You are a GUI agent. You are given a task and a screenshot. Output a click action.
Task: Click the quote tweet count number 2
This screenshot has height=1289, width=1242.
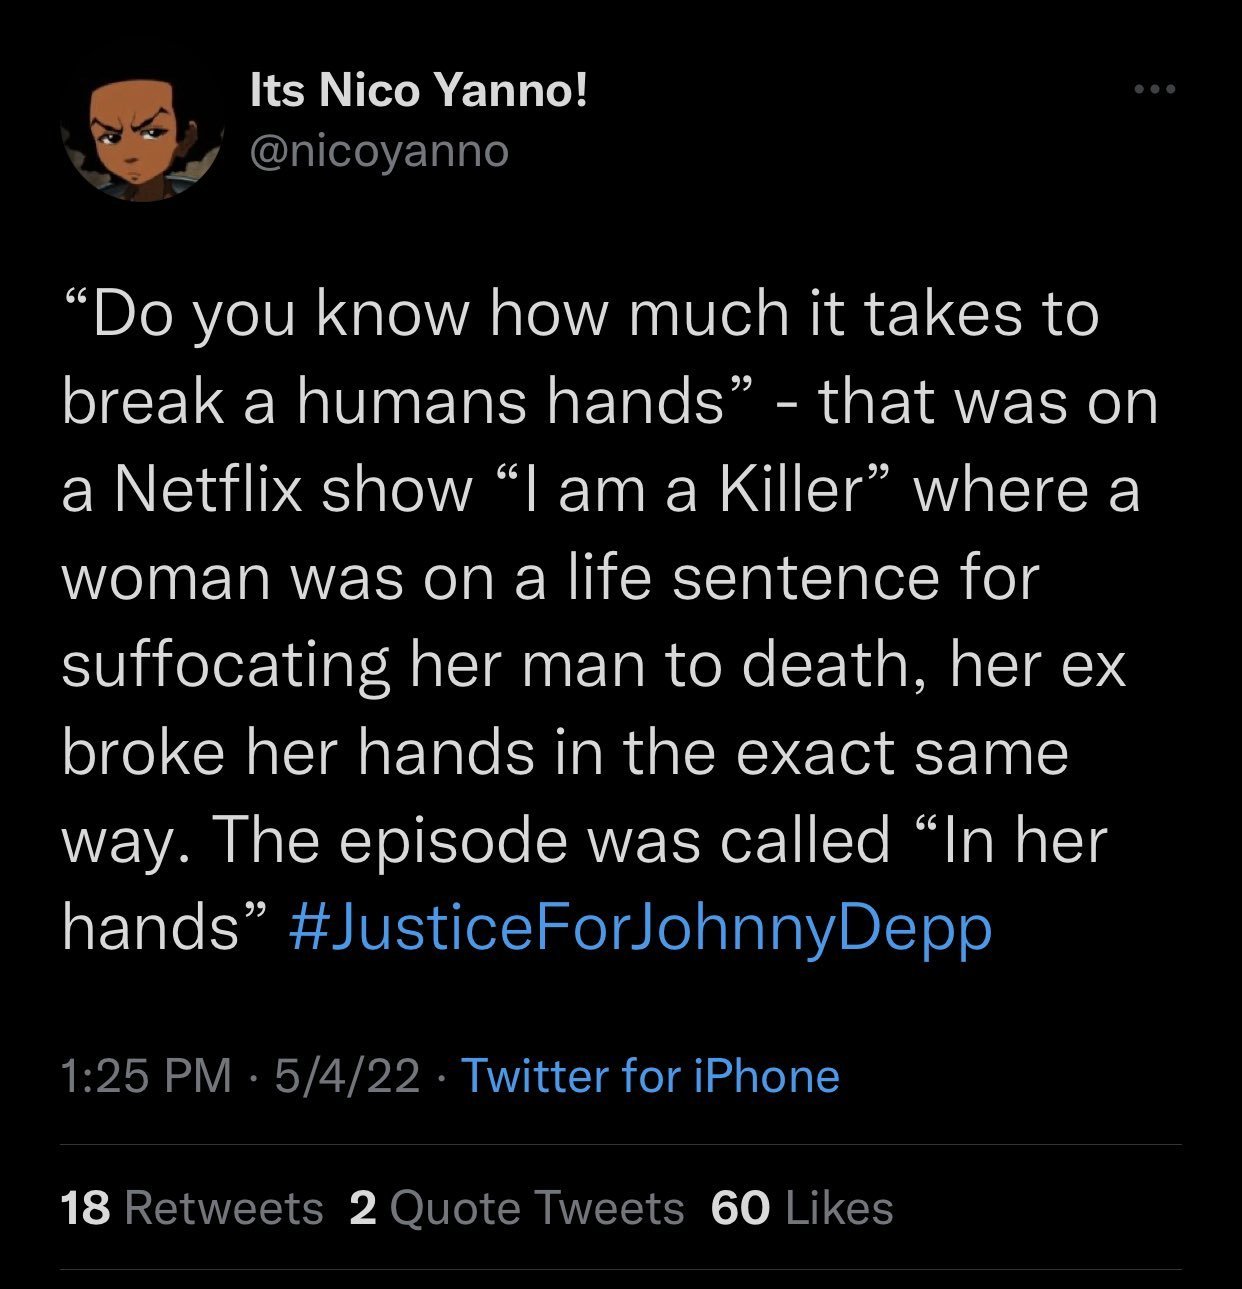coord(363,1208)
